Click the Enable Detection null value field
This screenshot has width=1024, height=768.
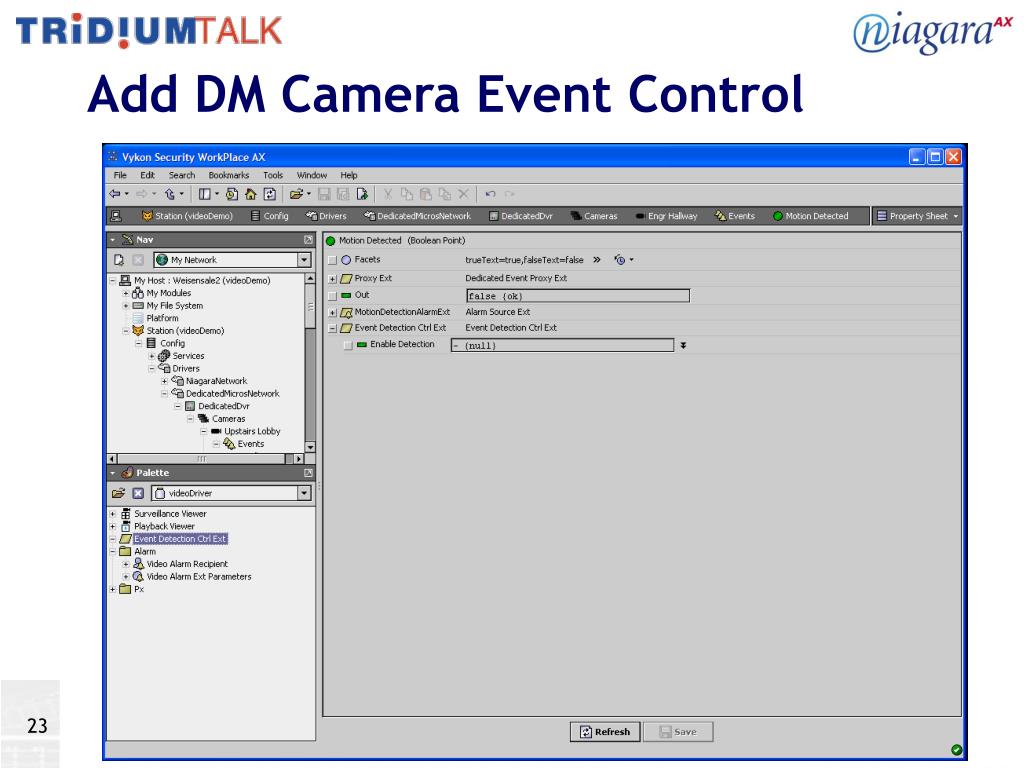tap(562, 345)
